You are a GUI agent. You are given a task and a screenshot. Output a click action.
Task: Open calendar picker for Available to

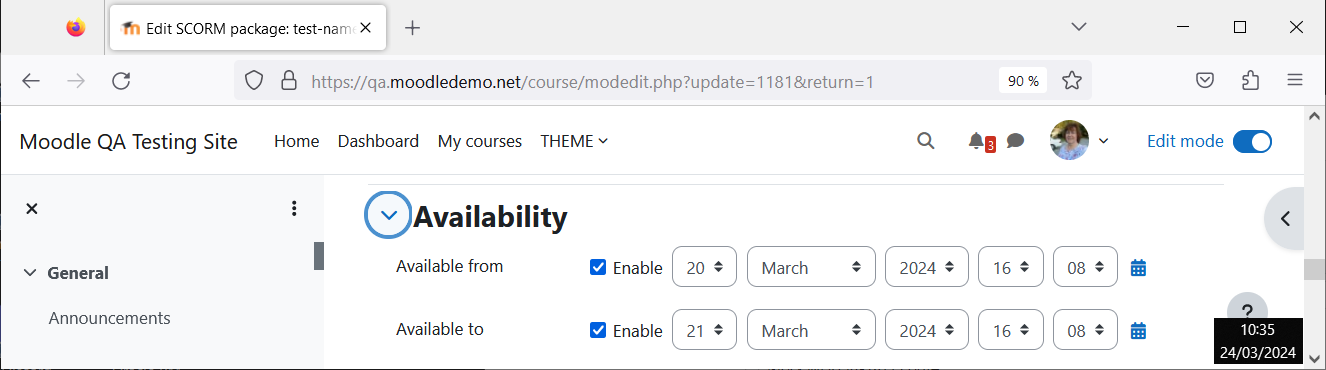1138,330
